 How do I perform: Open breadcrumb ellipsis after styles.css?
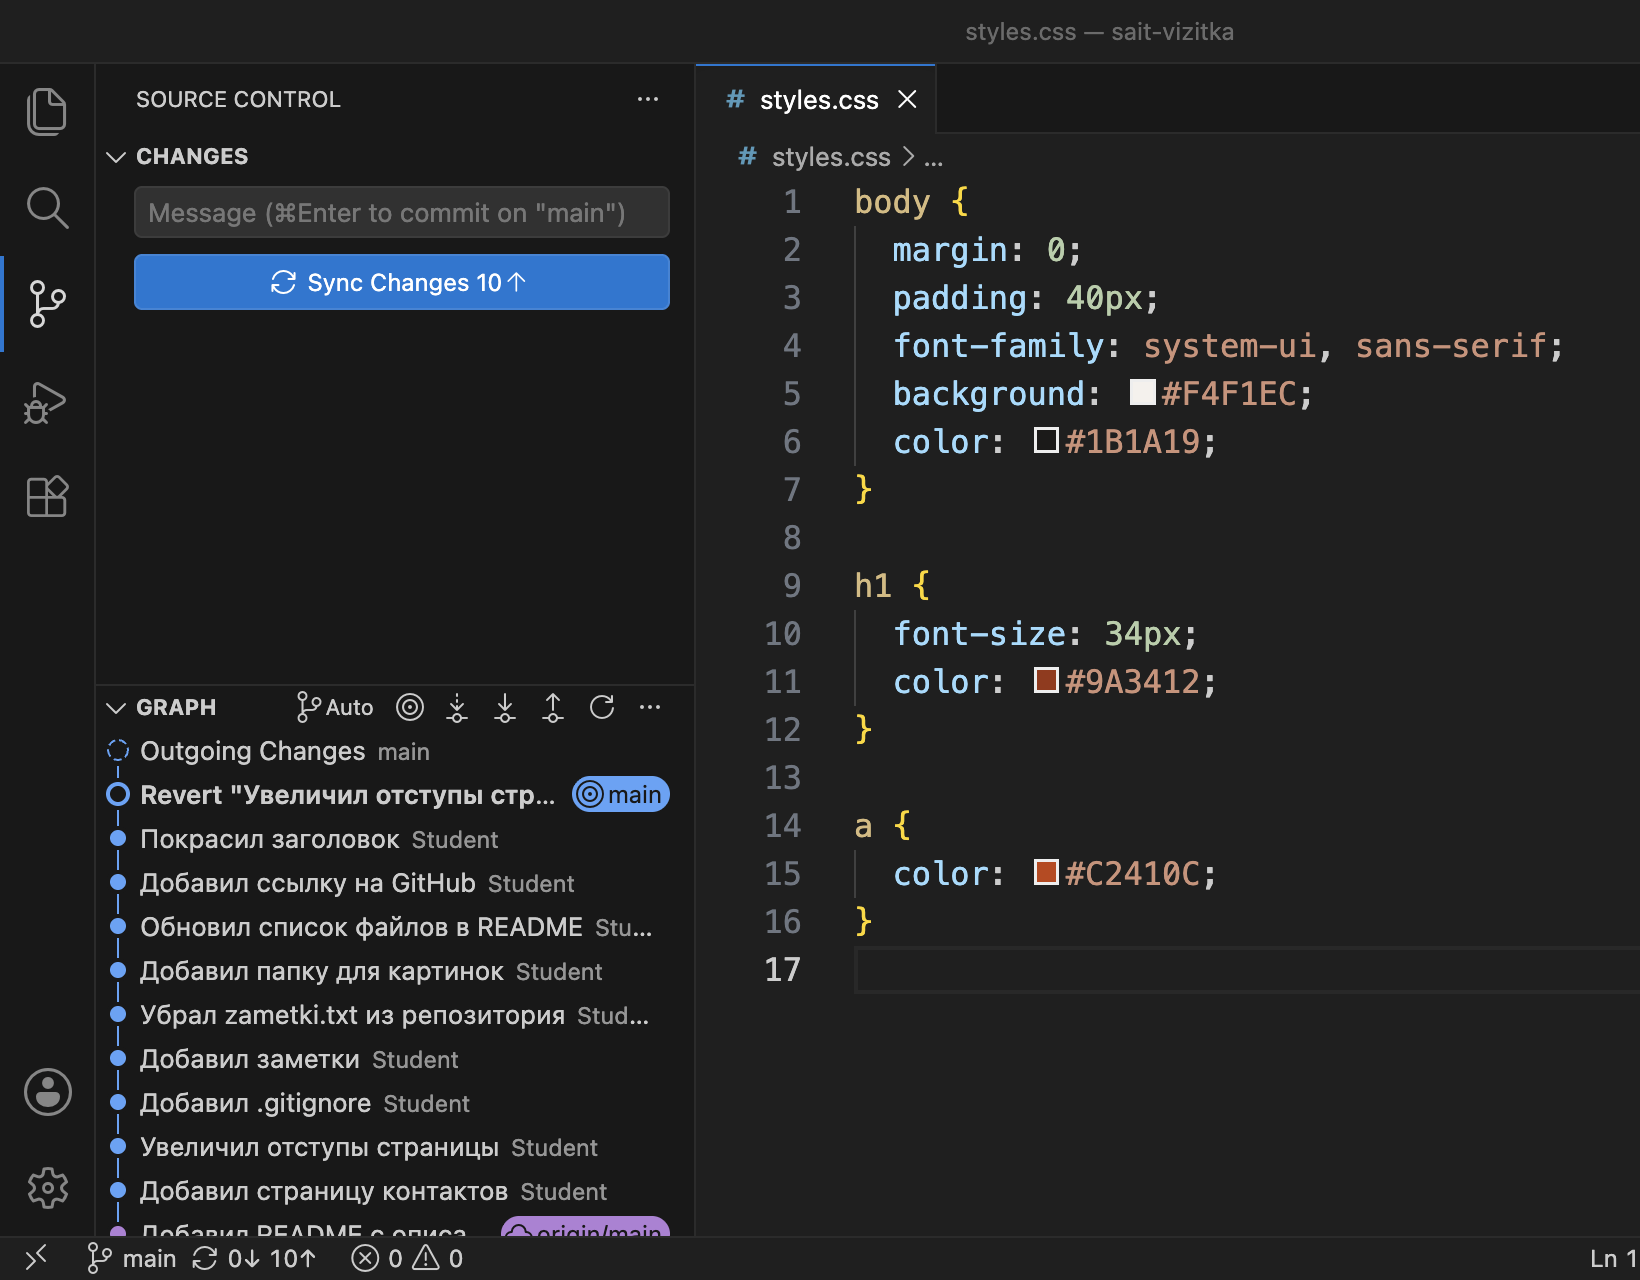coord(933,157)
